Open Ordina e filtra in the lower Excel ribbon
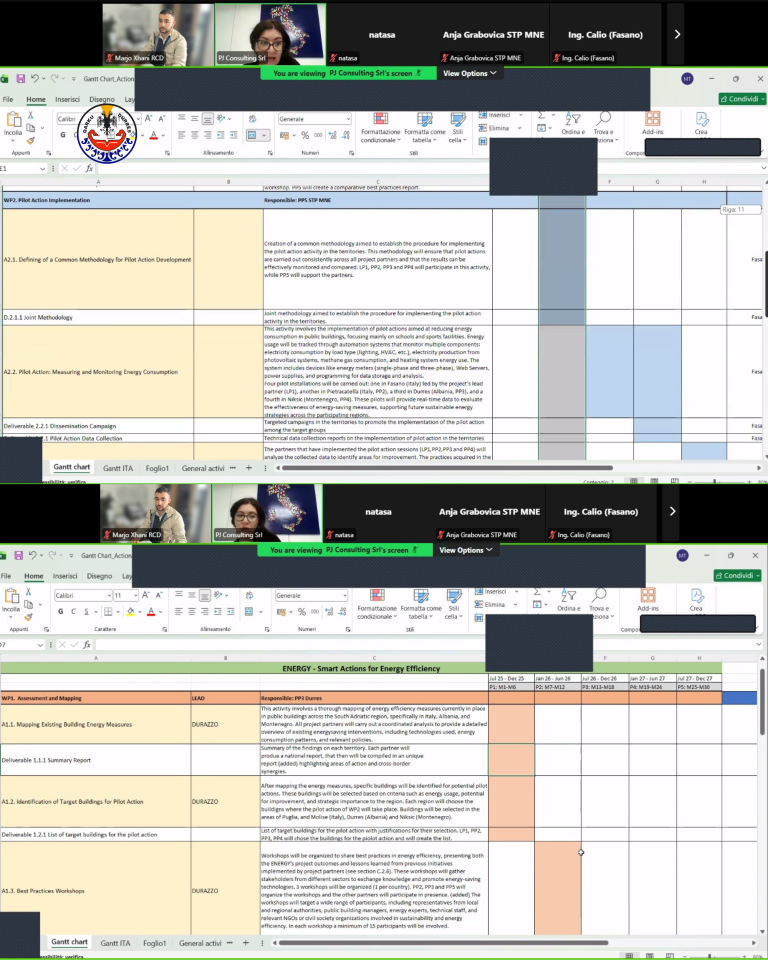 click(568, 600)
